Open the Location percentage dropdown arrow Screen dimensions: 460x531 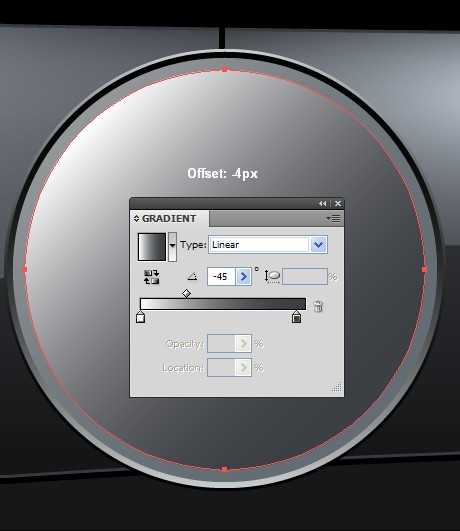(x=243, y=367)
